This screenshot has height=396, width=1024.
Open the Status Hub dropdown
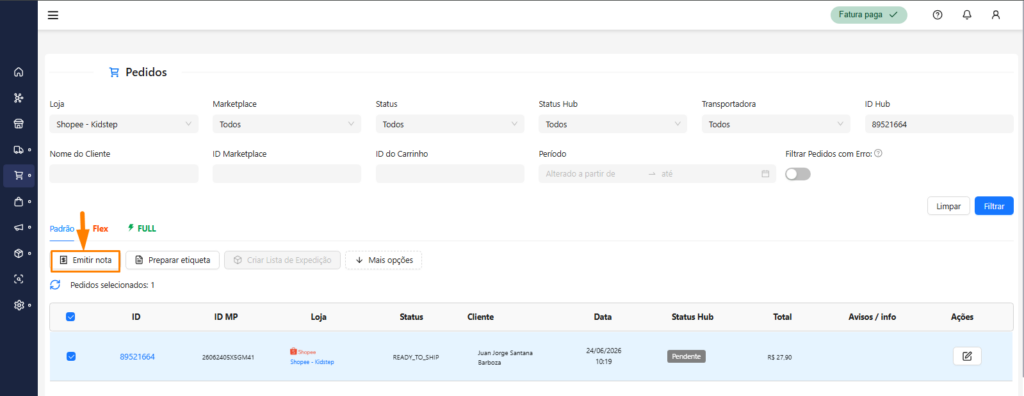613,124
